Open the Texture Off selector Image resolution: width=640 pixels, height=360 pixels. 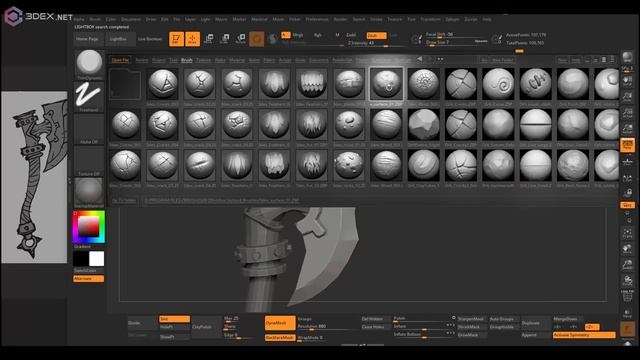(89, 161)
